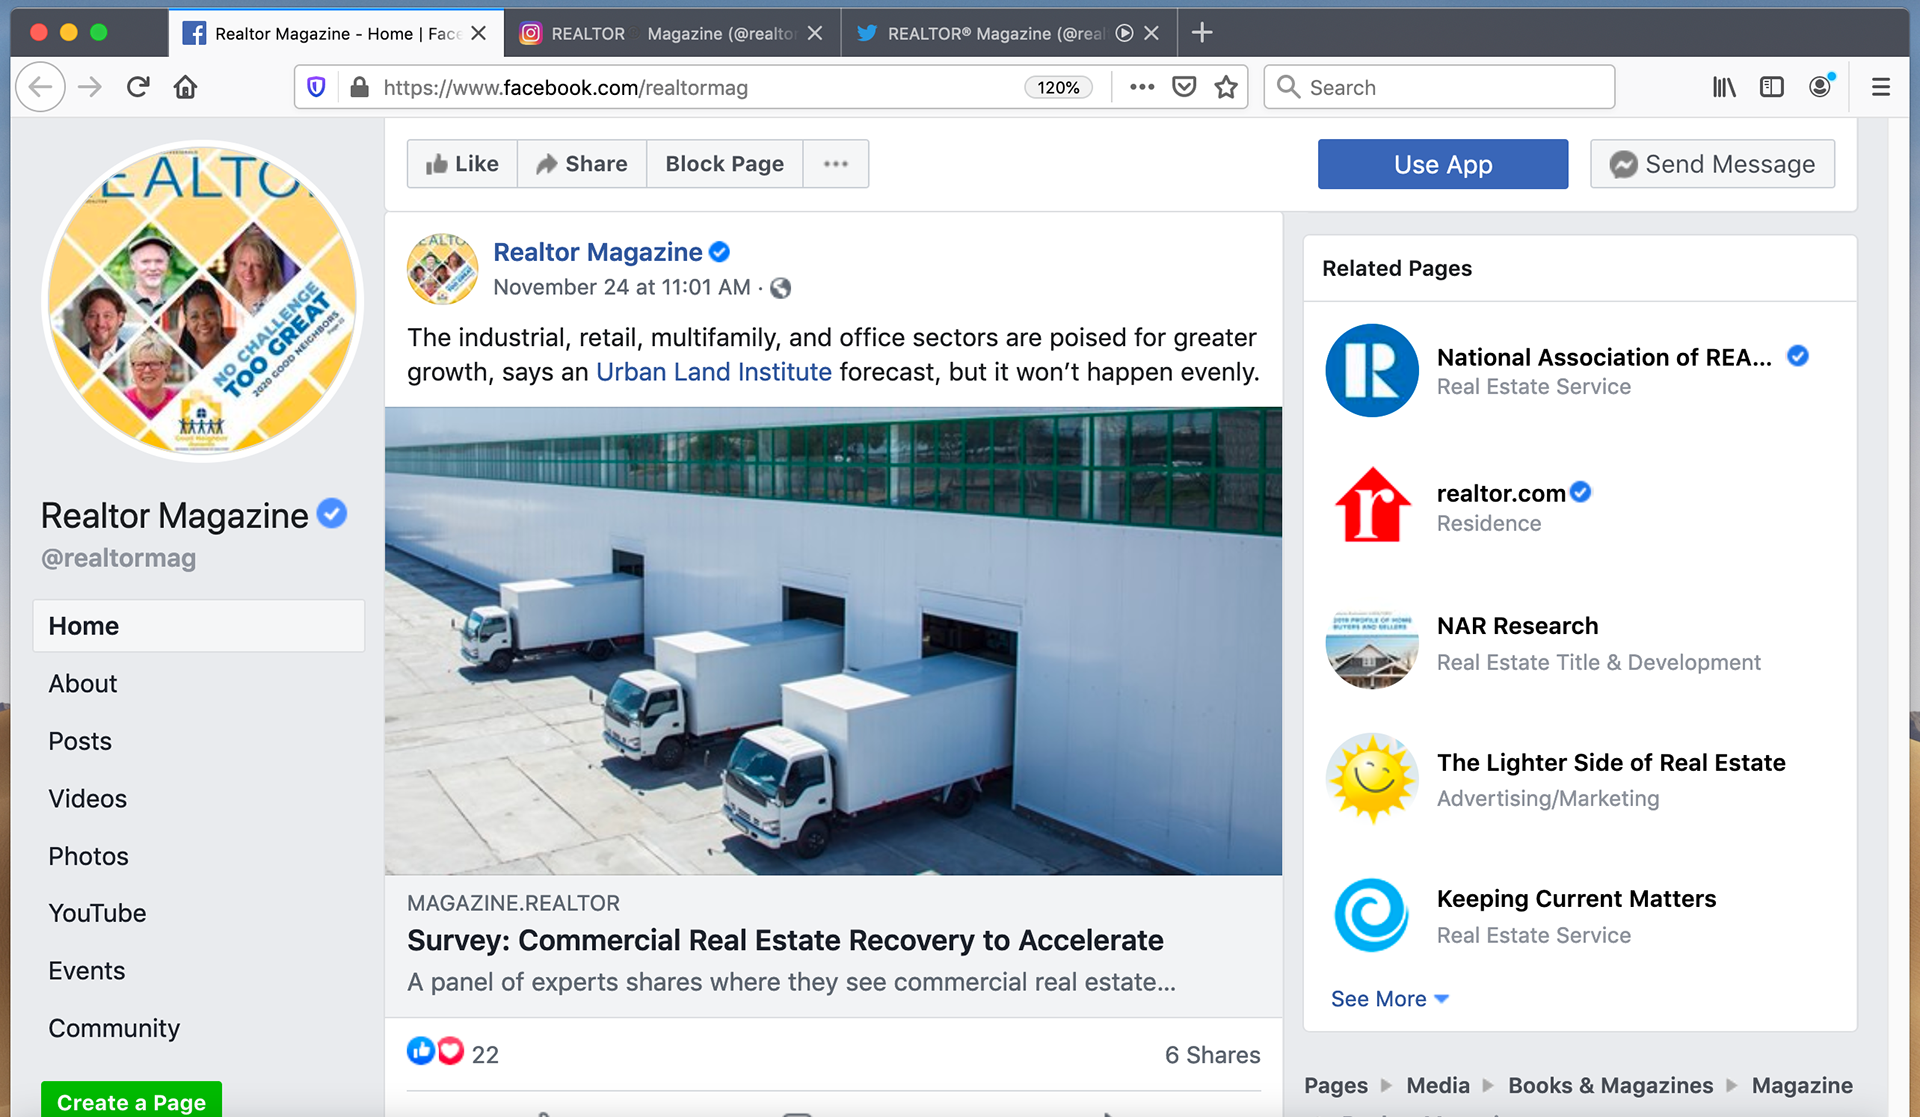The height and width of the screenshot is (1117, 1920).
Task: Open the Firefox library icon
Action: click(1723, 87)
